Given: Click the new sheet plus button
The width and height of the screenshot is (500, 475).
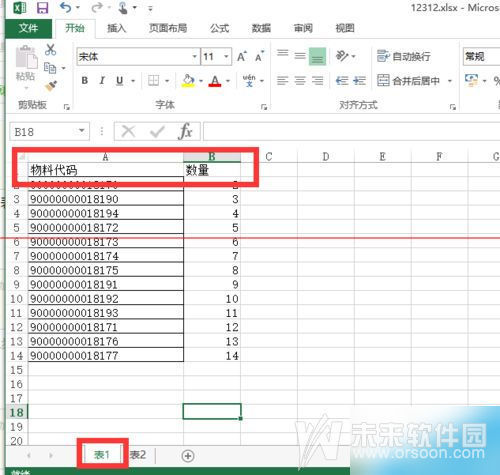Looking at the screenshot, I should click(188, 456).
